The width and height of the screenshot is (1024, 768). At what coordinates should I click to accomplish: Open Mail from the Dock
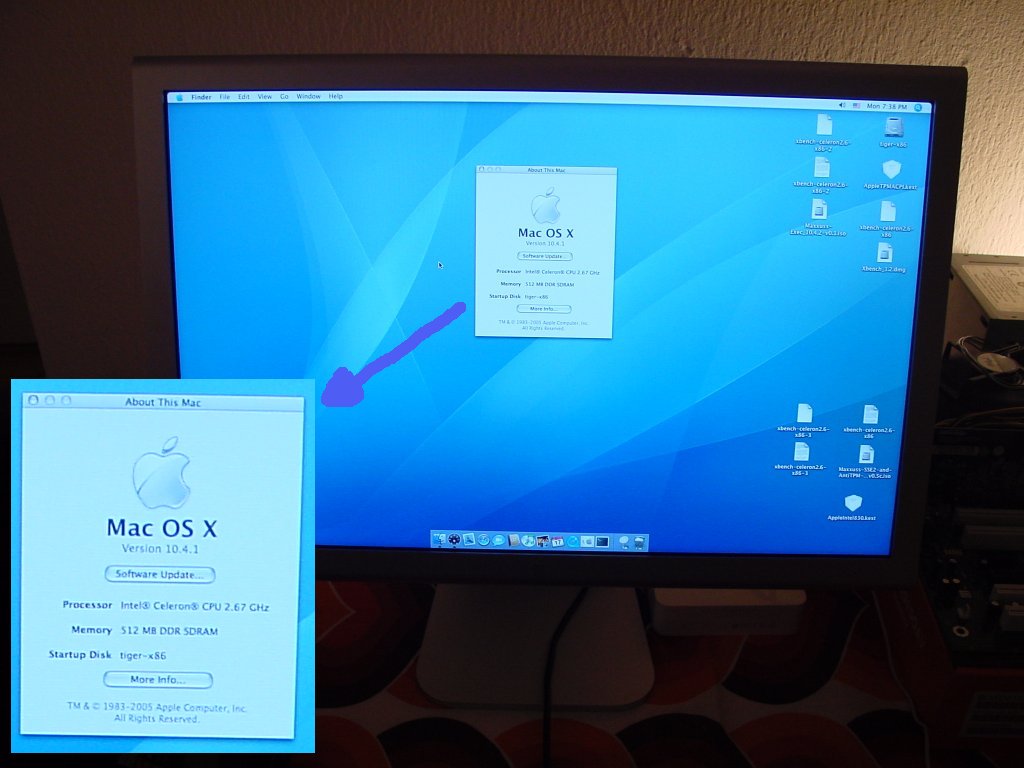point(469,540)
